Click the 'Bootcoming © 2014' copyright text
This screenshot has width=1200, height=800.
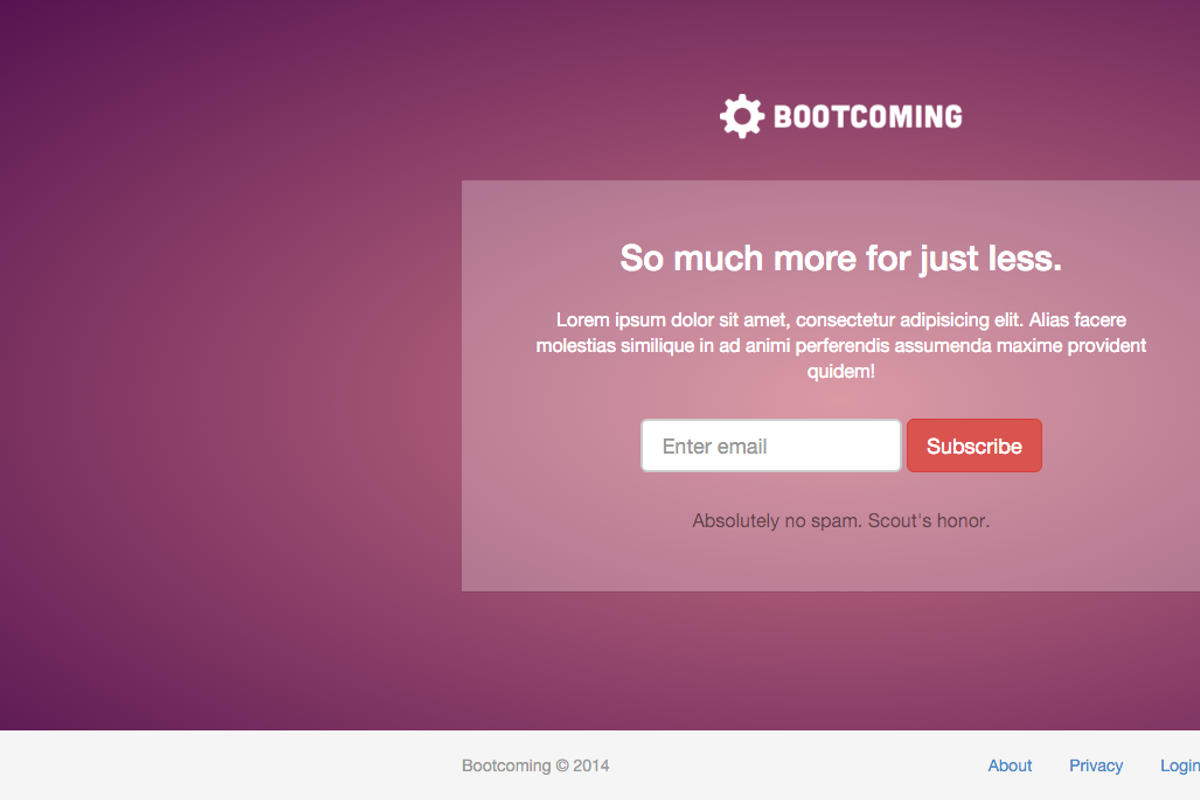point(535,766)
